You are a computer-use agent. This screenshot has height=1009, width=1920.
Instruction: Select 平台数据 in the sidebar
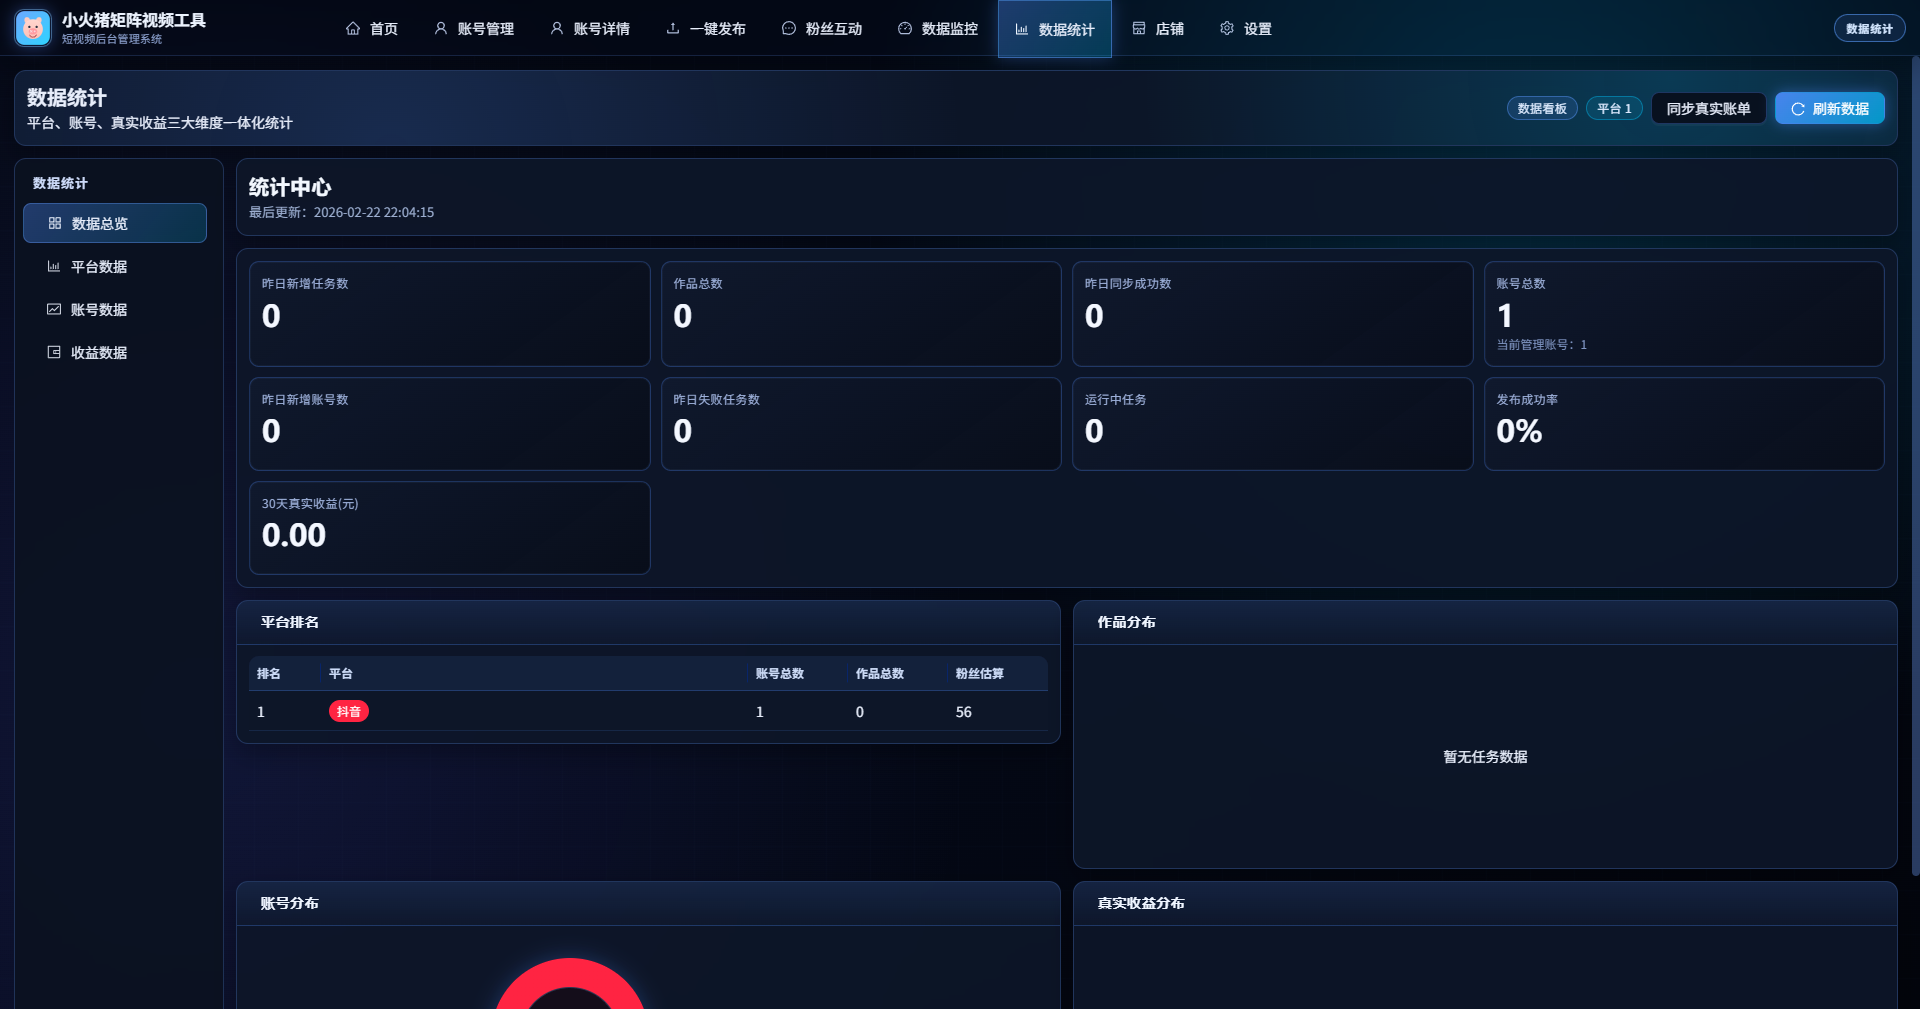click(x=99, y=267)
